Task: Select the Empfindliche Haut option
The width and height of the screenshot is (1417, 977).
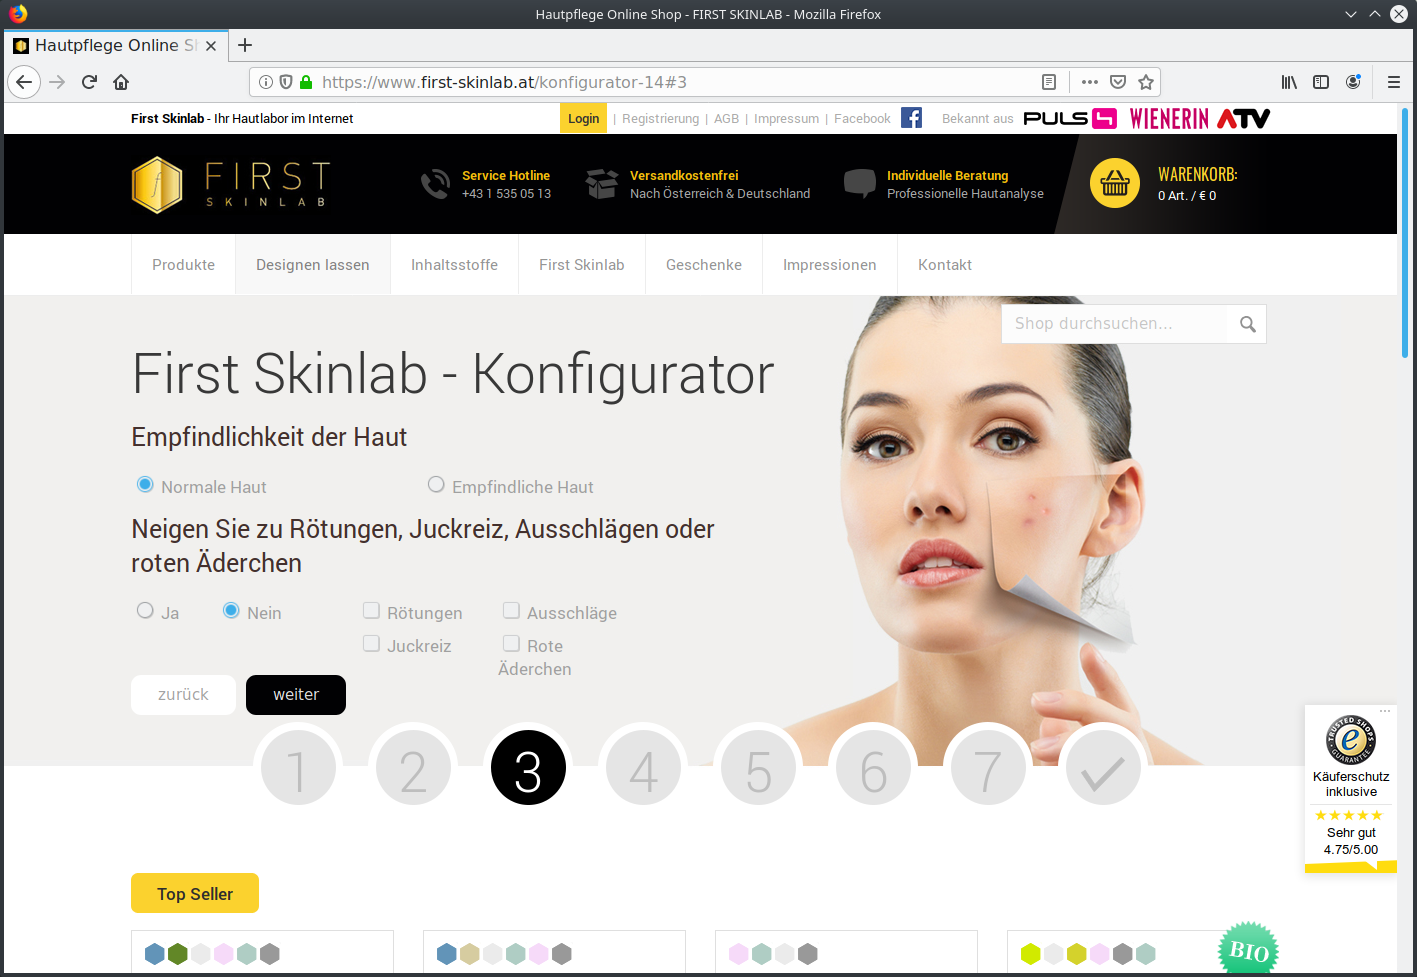Action: (436, 485)
